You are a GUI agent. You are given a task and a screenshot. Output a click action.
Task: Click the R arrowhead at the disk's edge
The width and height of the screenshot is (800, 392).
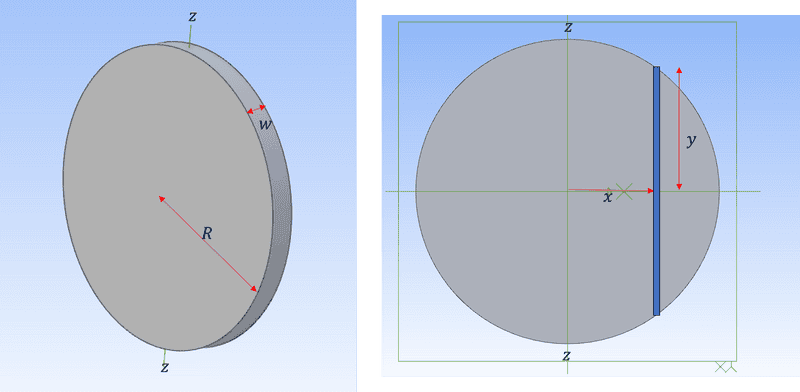[x=254, y=289]
